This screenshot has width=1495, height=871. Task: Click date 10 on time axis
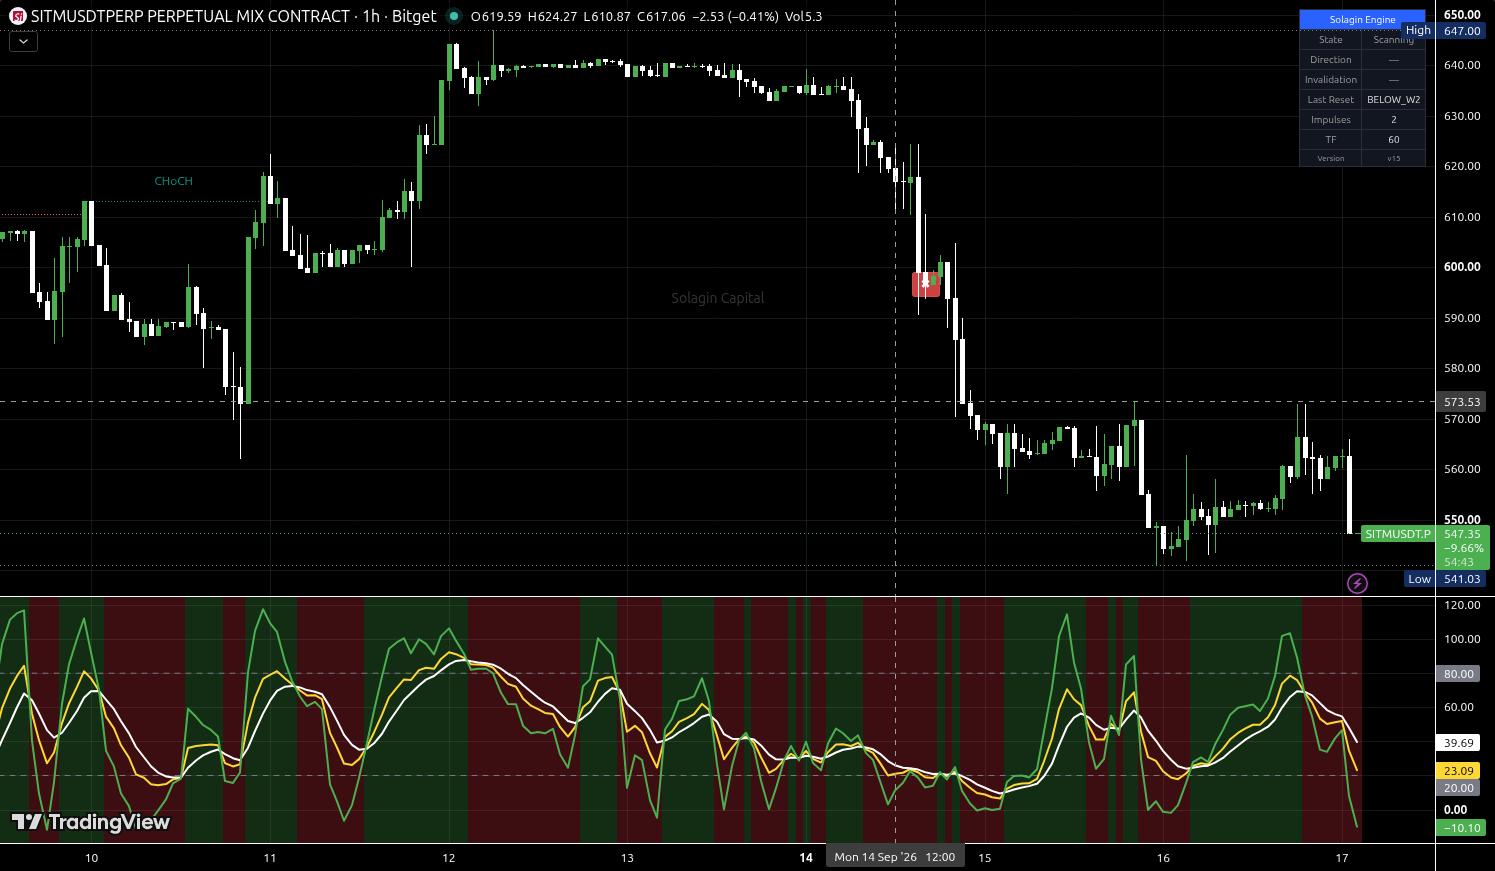[92, 858]
